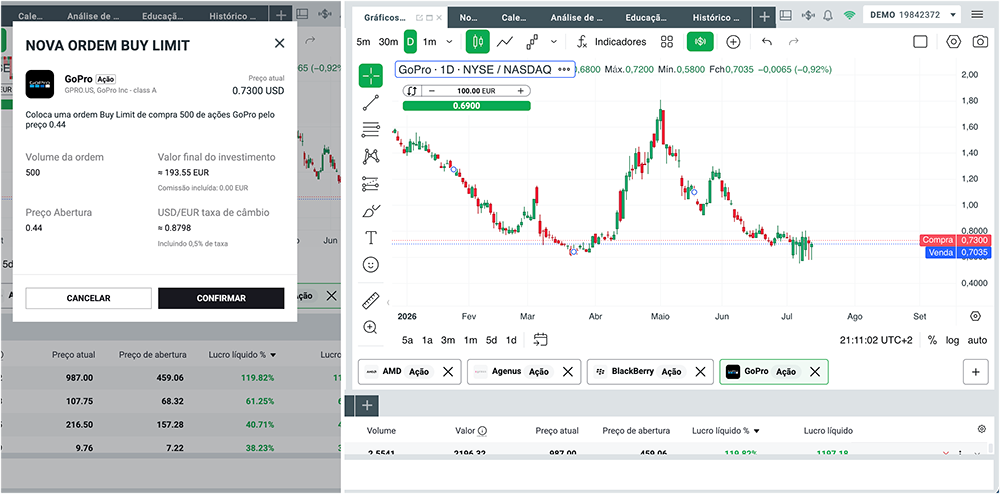This screenshot has width=1000, height=494.
Task: Undo last chart action
Action: click(x=767, y=41)
